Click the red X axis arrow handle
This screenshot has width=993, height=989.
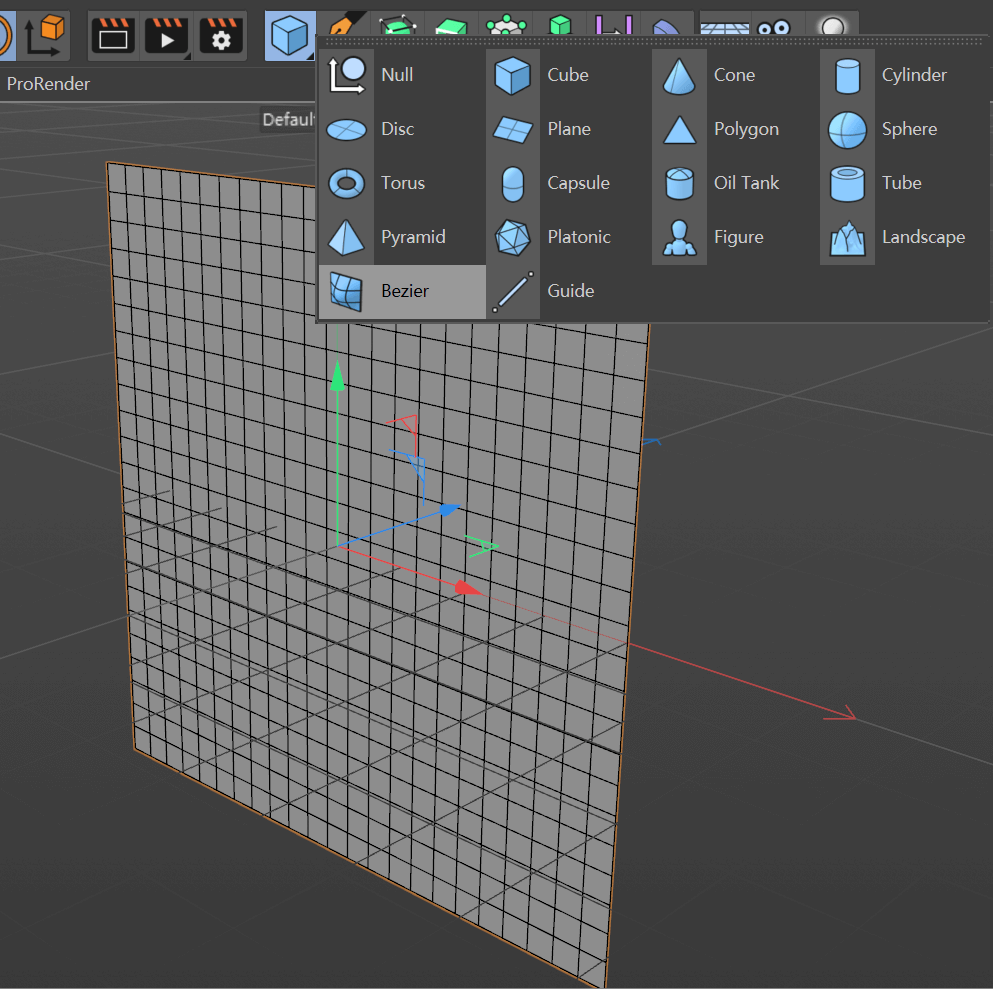468,588
